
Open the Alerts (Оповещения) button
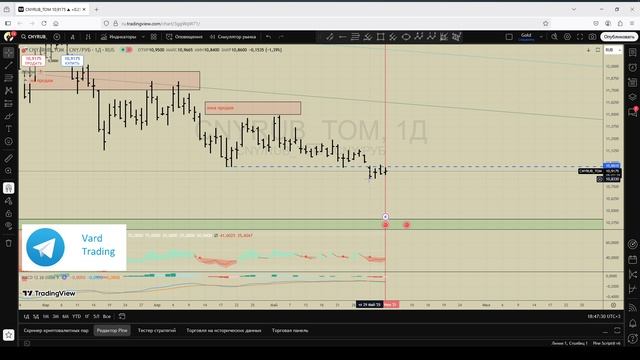(184, 37)
